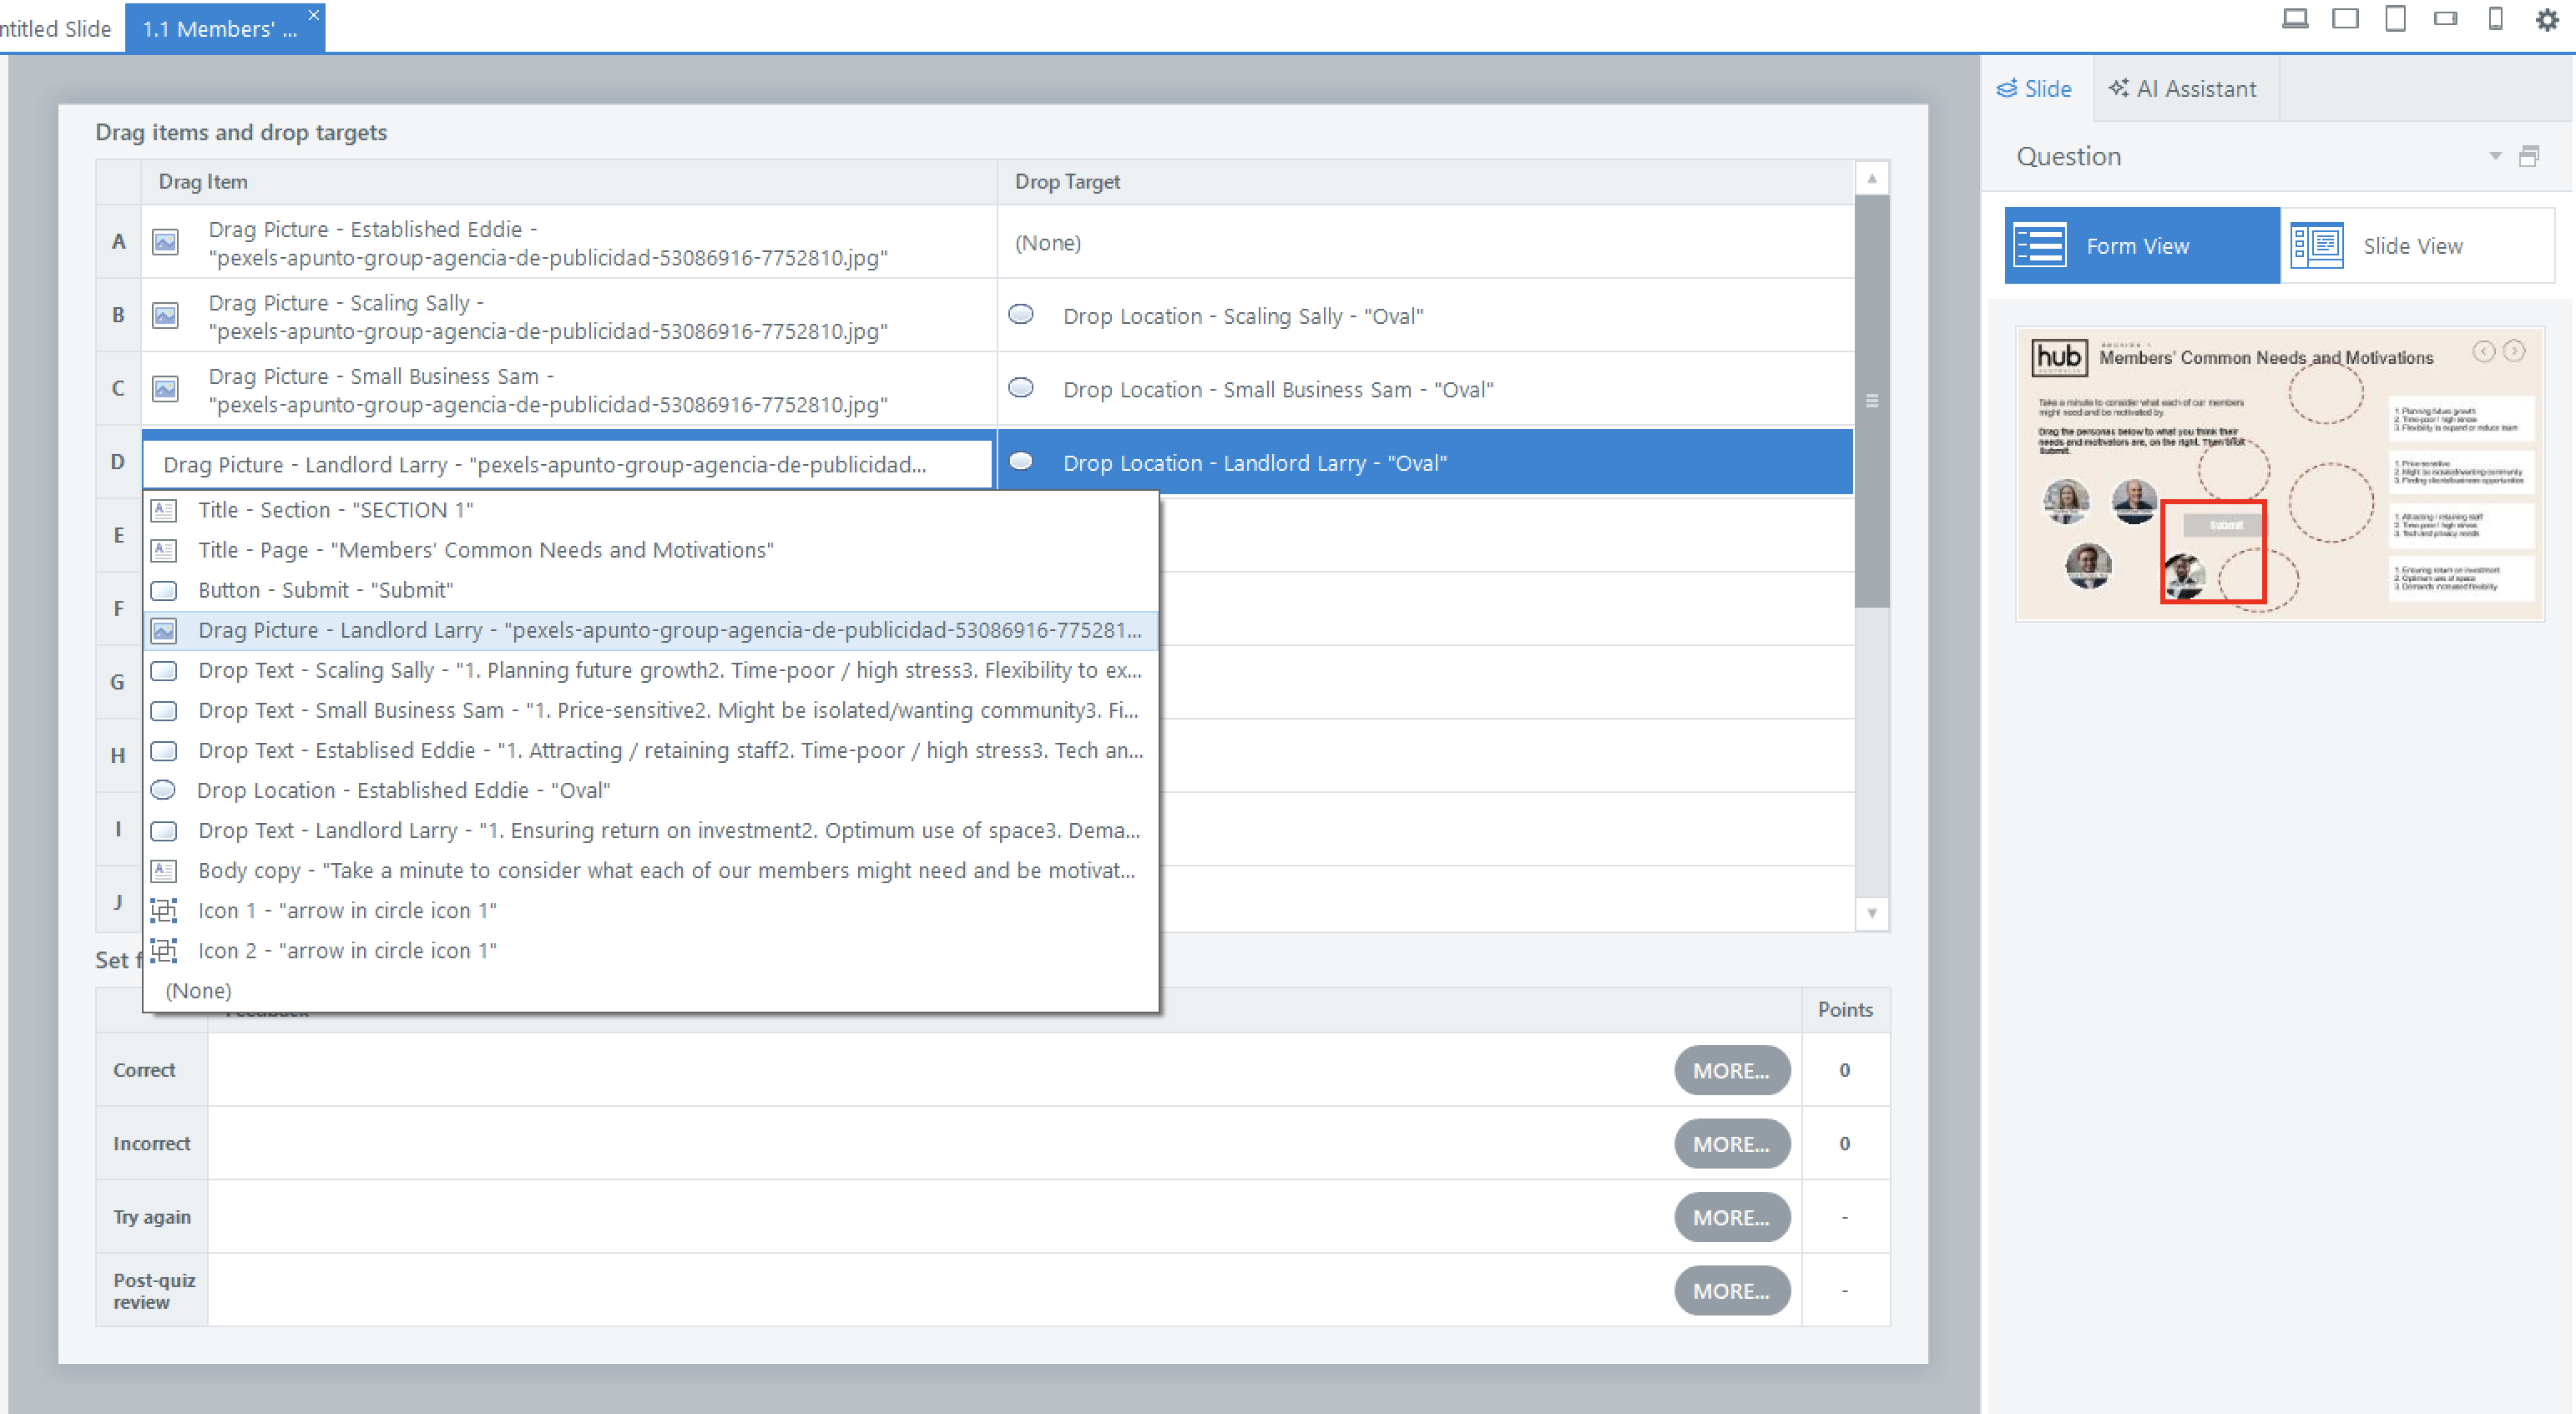This screenshot has width=2576, height=1414.
Task: Click the slide preview thumbnail
Action: tap(2279, 474)
